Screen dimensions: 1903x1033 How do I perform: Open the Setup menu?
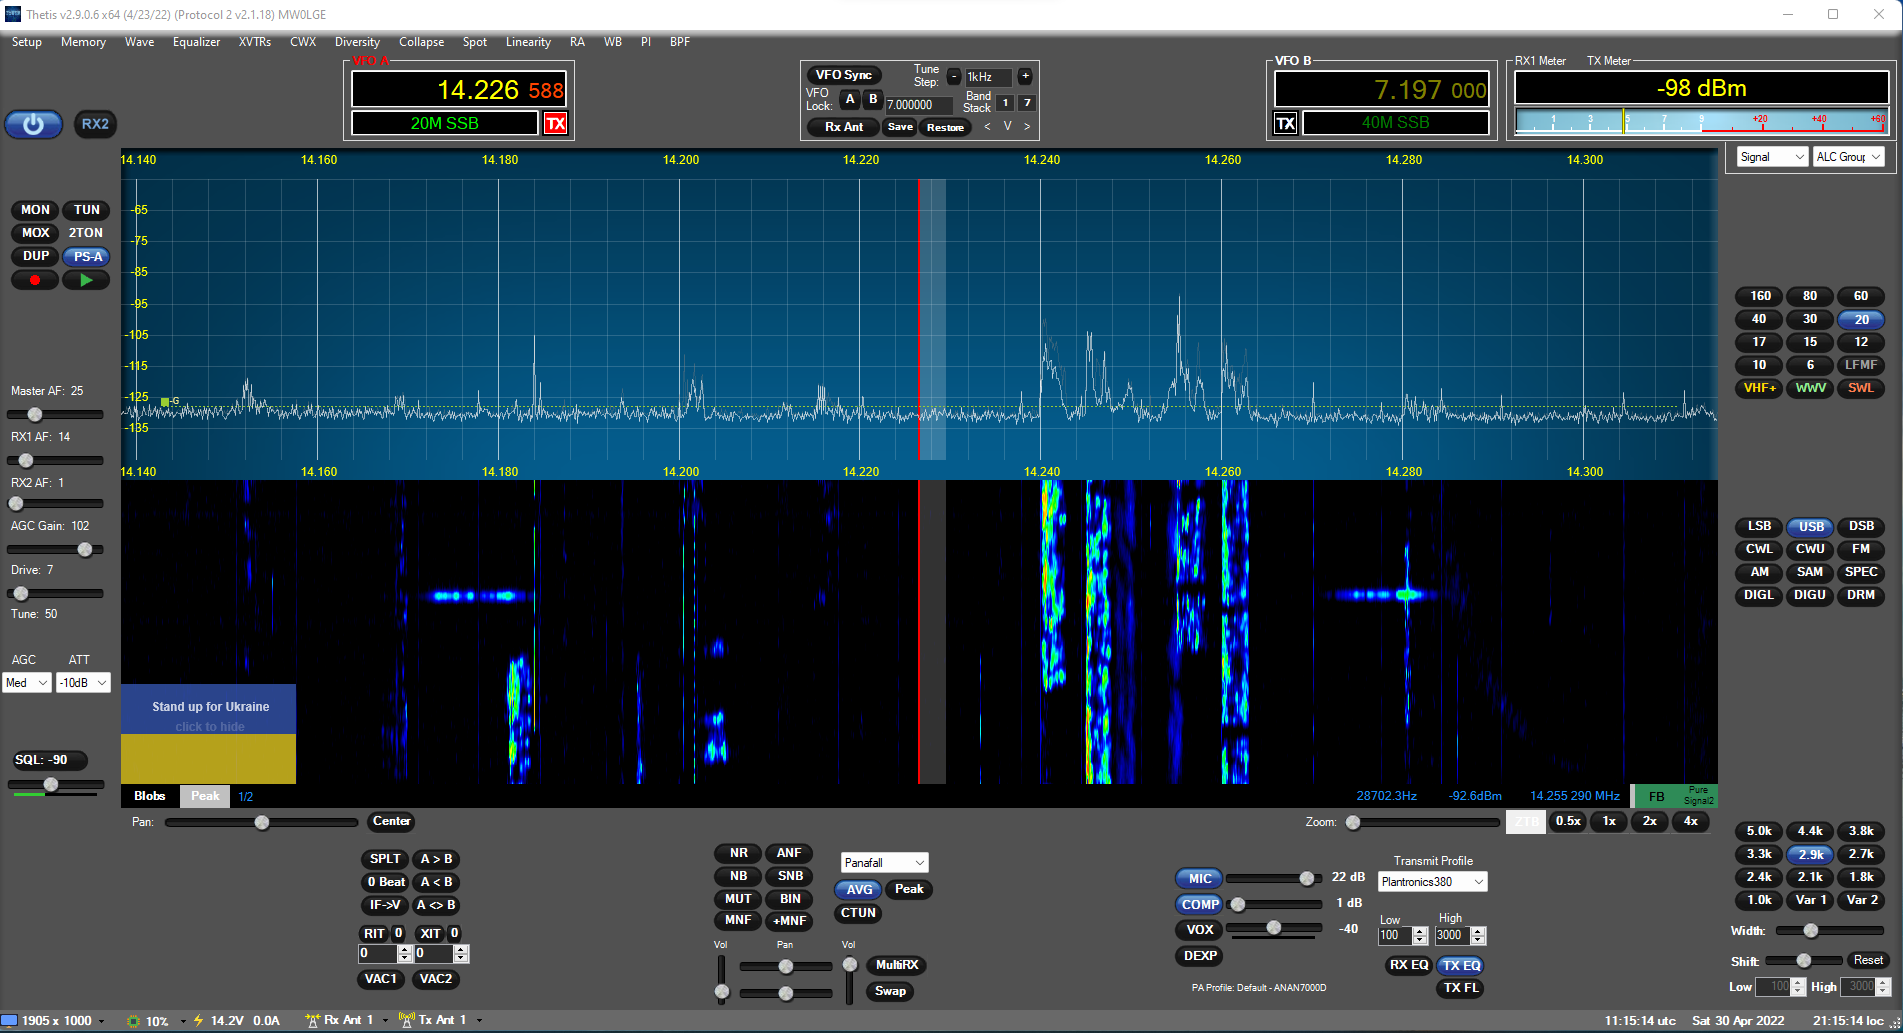tap(27, 42)
